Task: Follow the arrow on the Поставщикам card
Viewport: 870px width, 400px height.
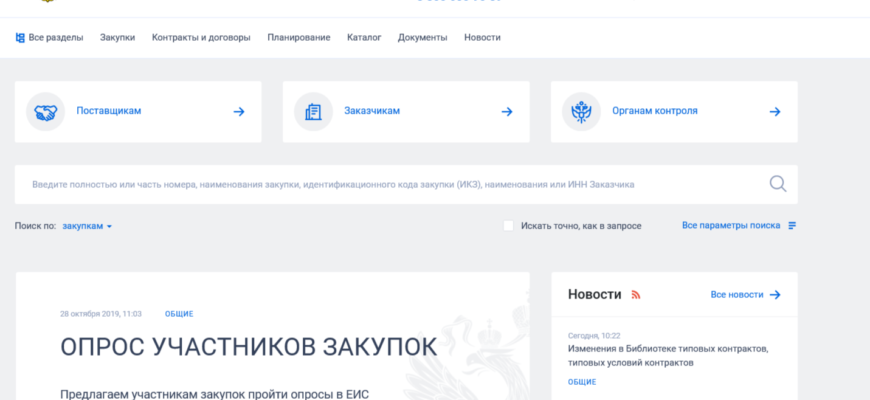Action: 239,112
